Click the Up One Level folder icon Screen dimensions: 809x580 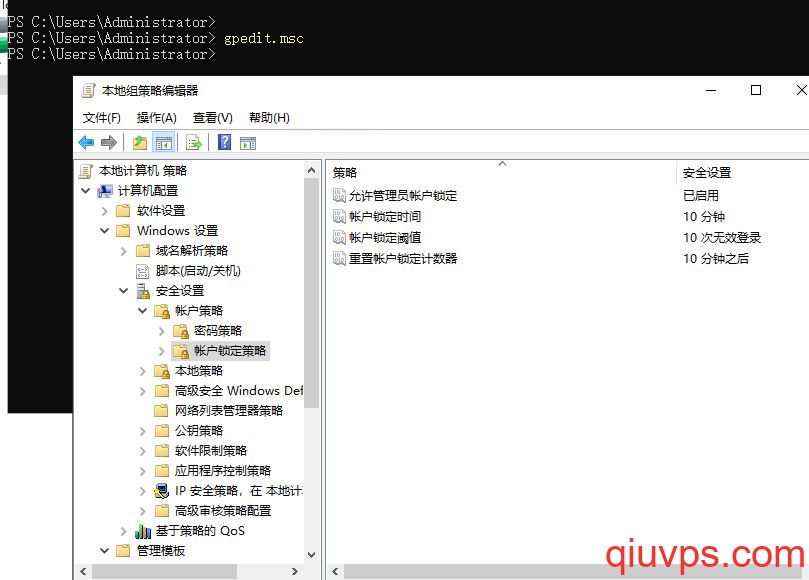click(x=140, y=143)
